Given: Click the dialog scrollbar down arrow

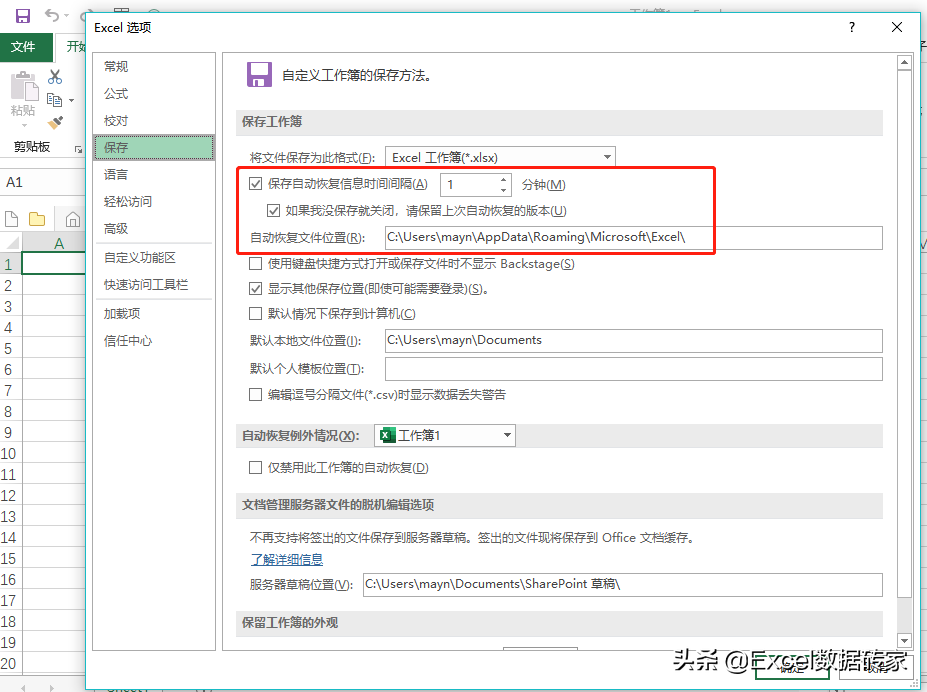Looking at the screenshot, I should (904, 641).
